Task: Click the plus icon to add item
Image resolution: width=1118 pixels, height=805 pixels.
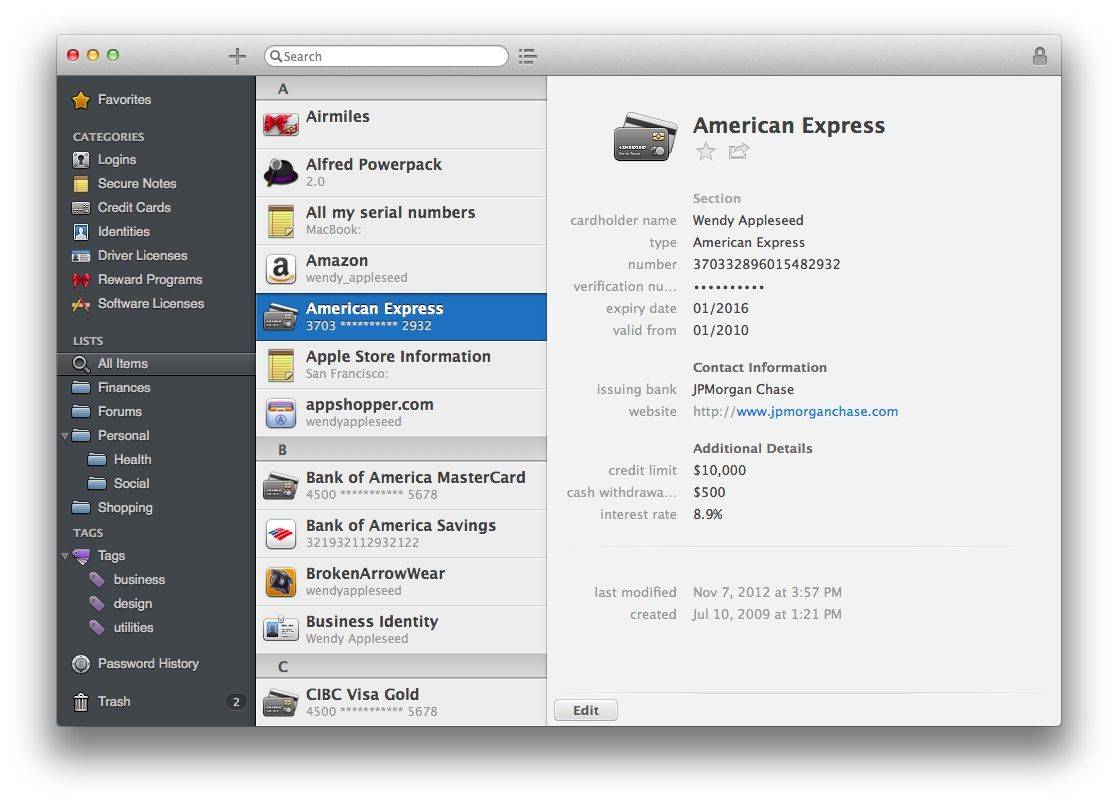Action: 237,56
